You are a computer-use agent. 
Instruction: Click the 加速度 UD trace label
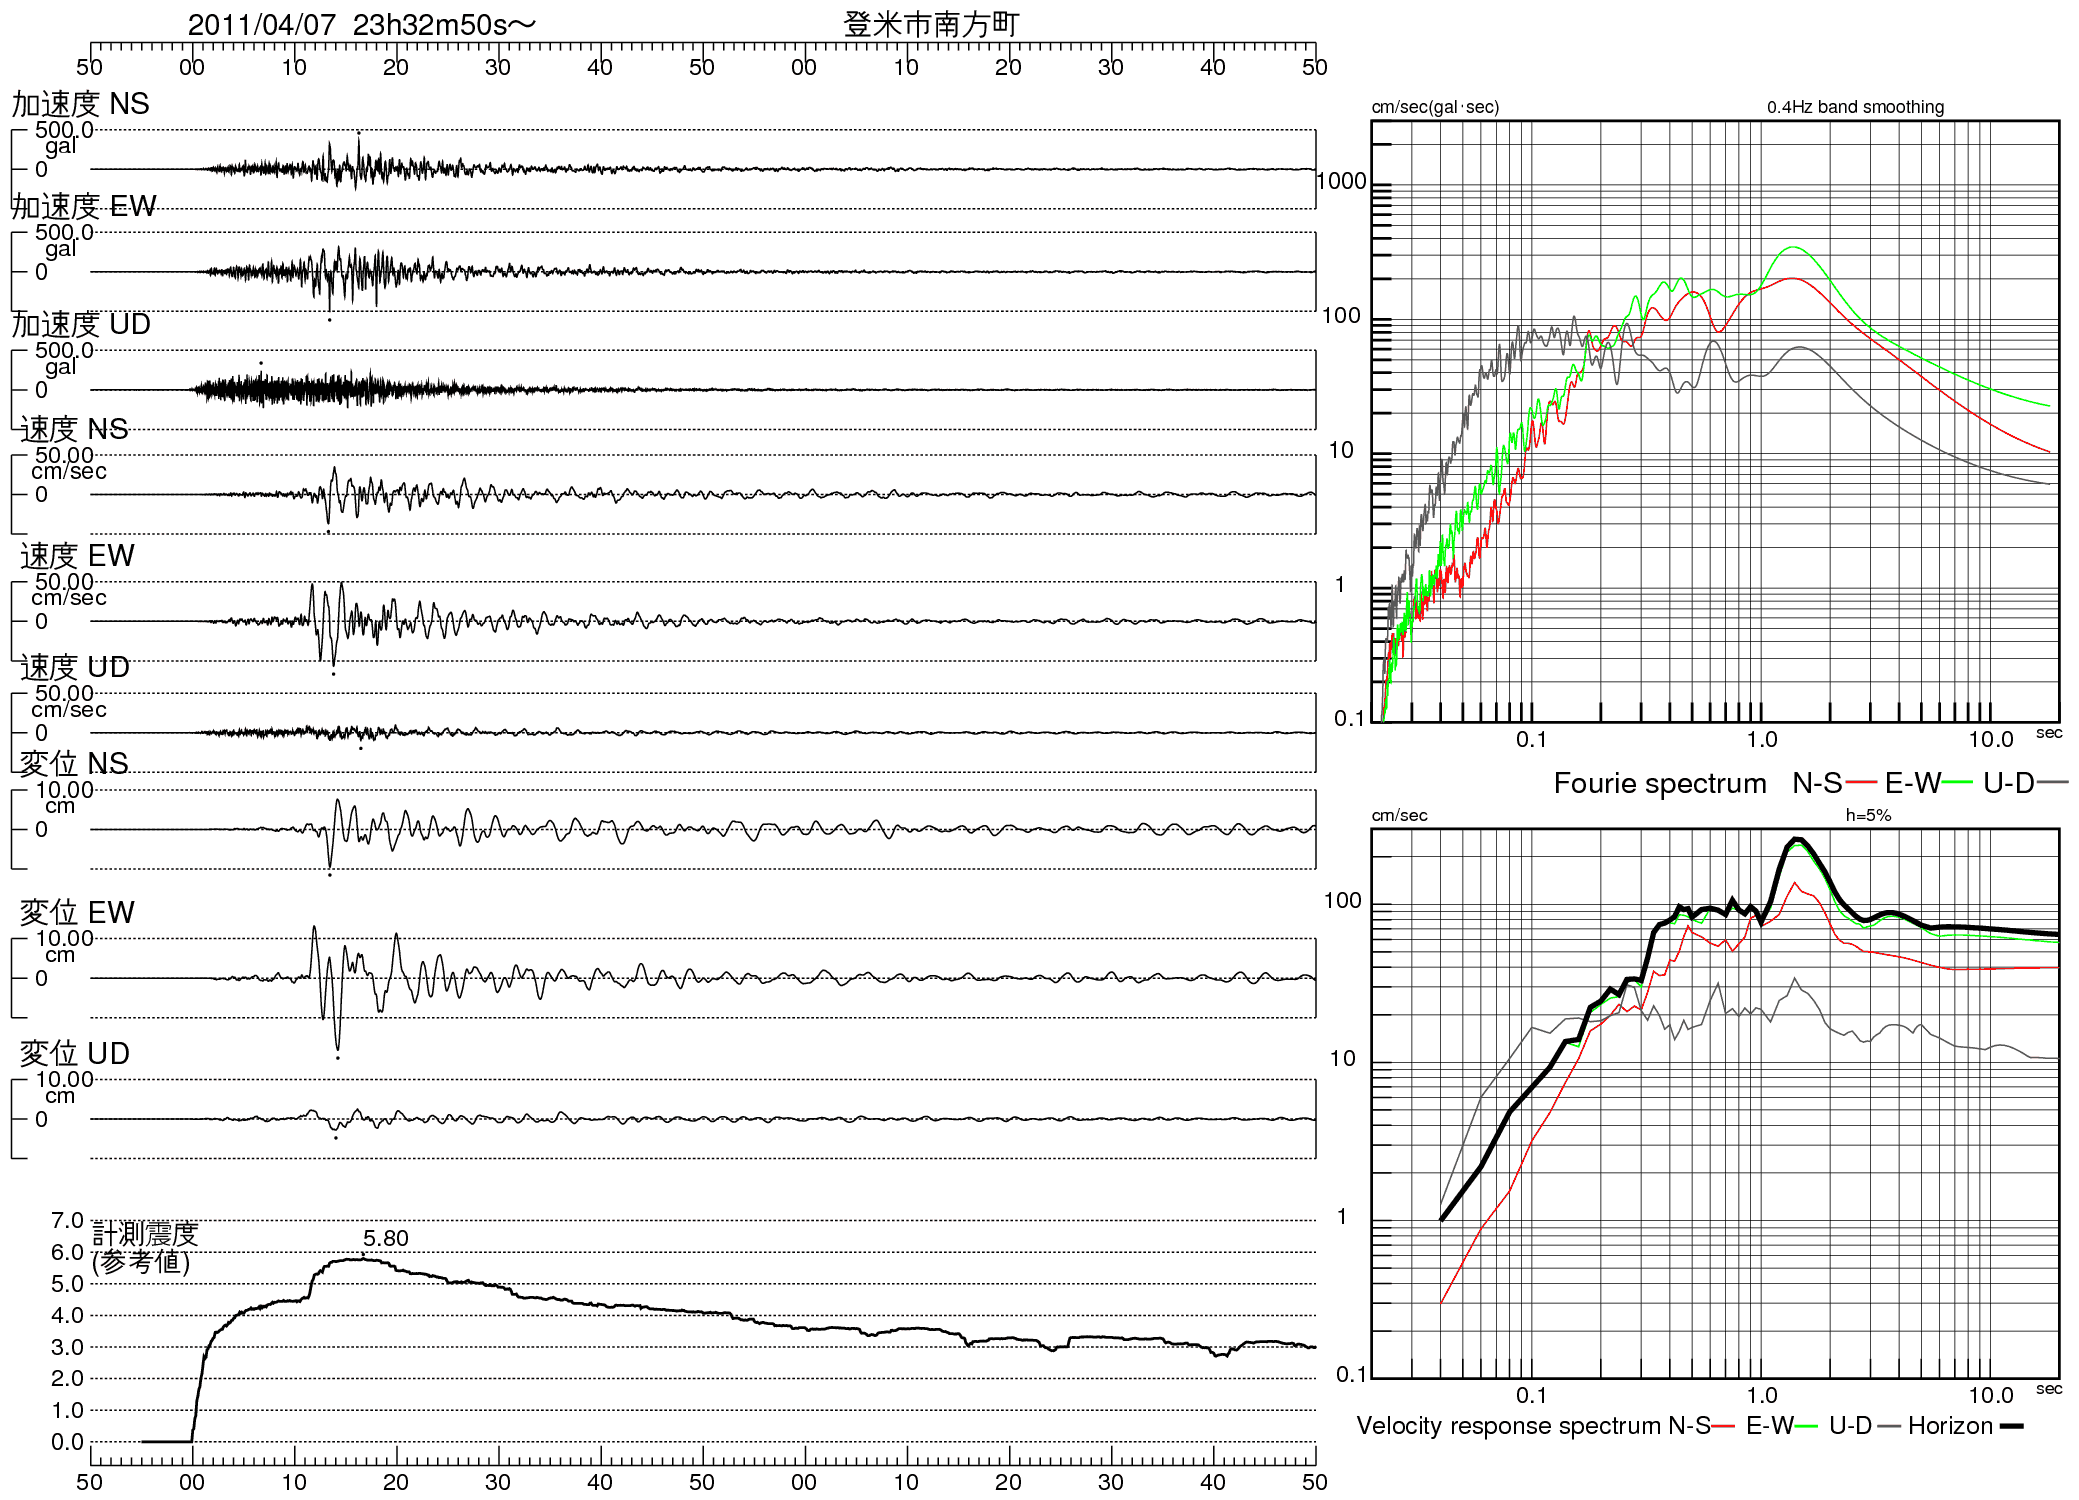(x=81, y=324)
